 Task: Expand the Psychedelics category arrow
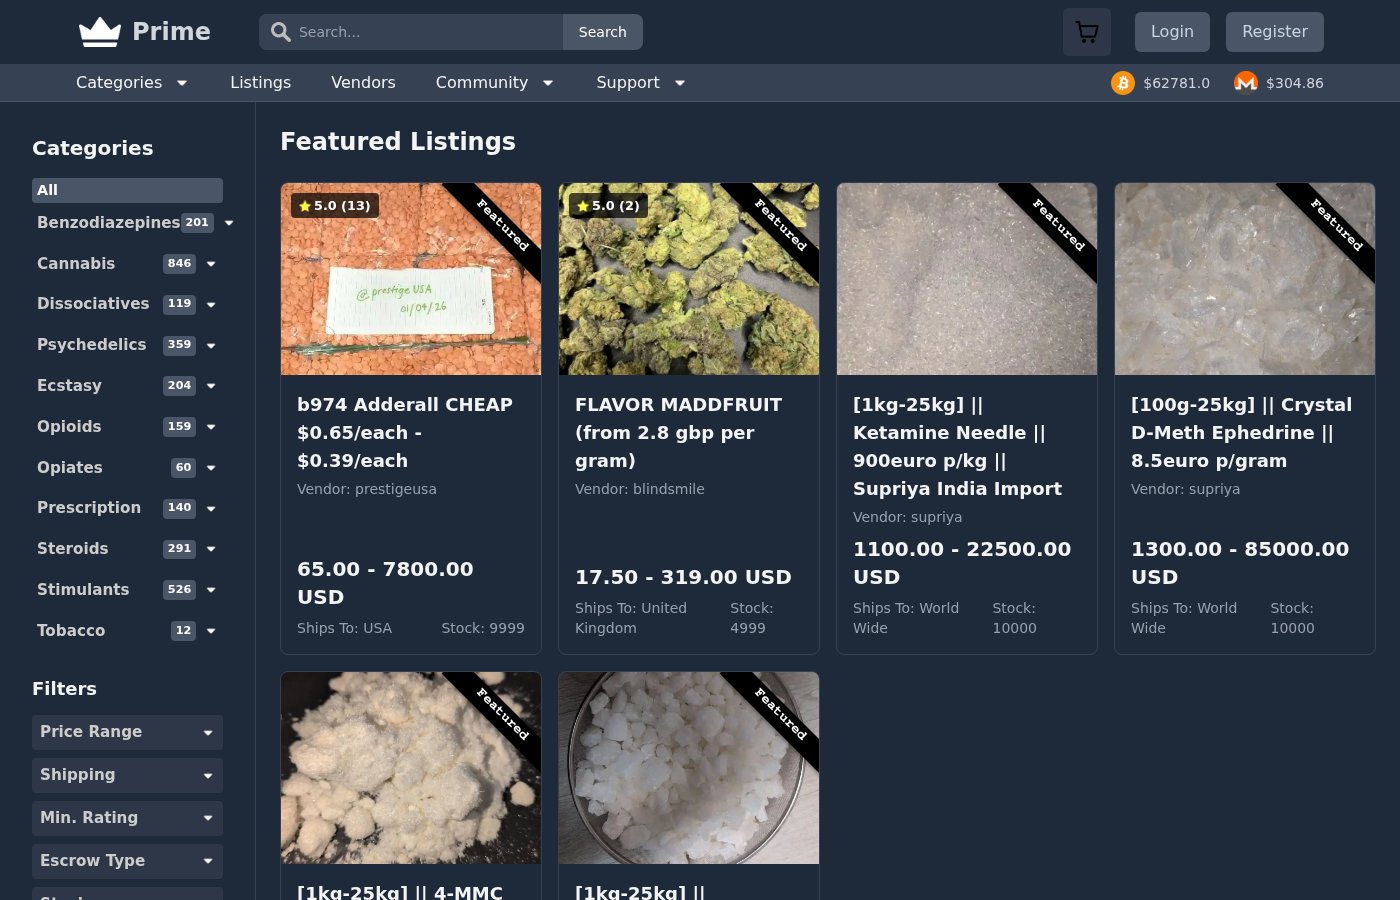tap(211, 345)
